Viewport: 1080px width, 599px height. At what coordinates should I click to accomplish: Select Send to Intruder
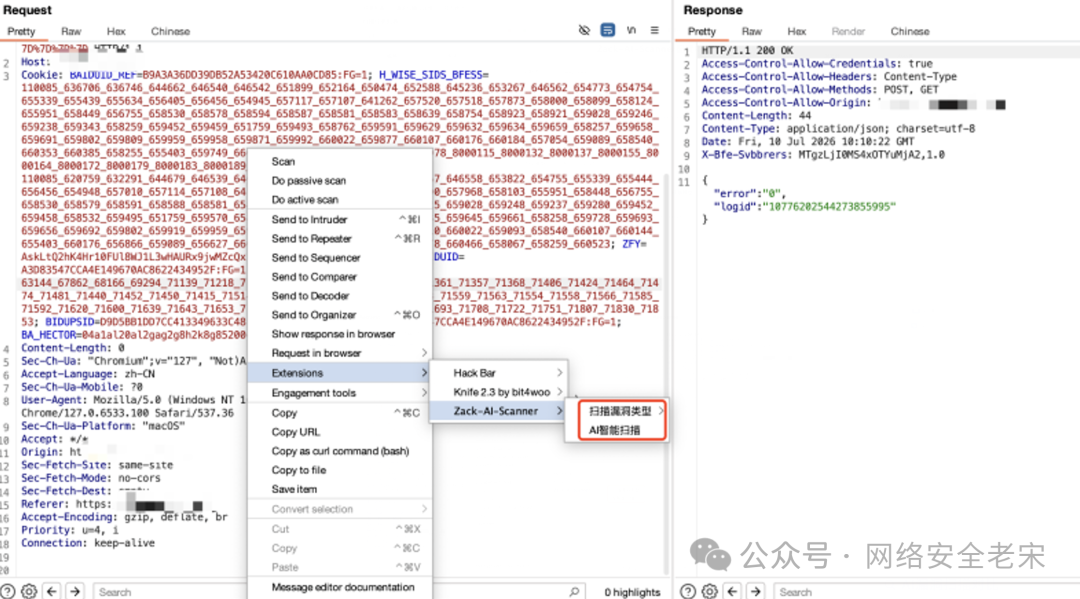click(x=340, y=219)
